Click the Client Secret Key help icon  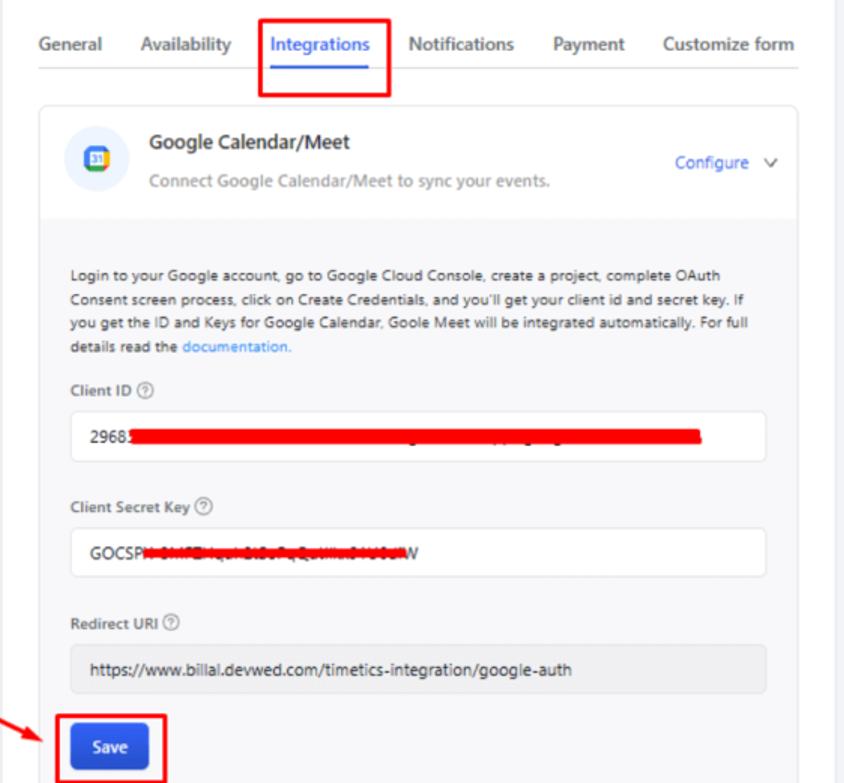pyautogui.click(x=203, y=506)
